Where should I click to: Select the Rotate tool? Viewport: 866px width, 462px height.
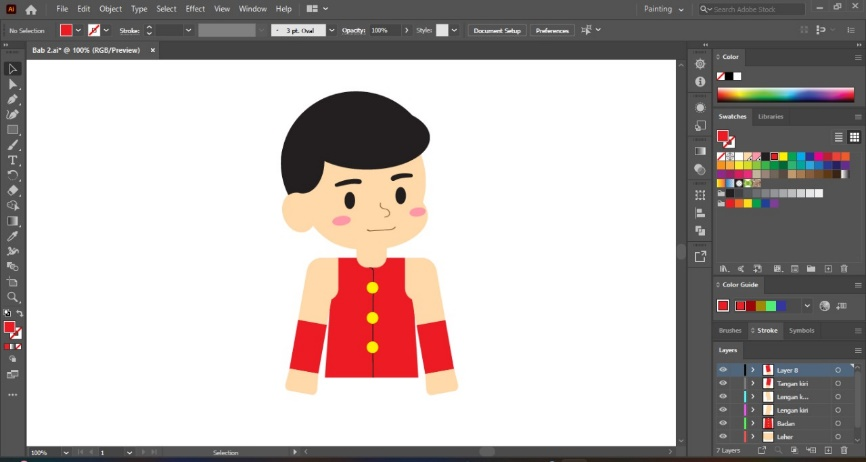tap(12, 176)
